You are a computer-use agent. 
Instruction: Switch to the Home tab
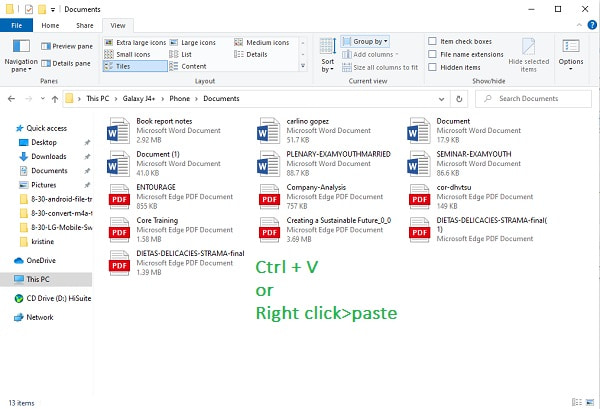coord(50,26)
